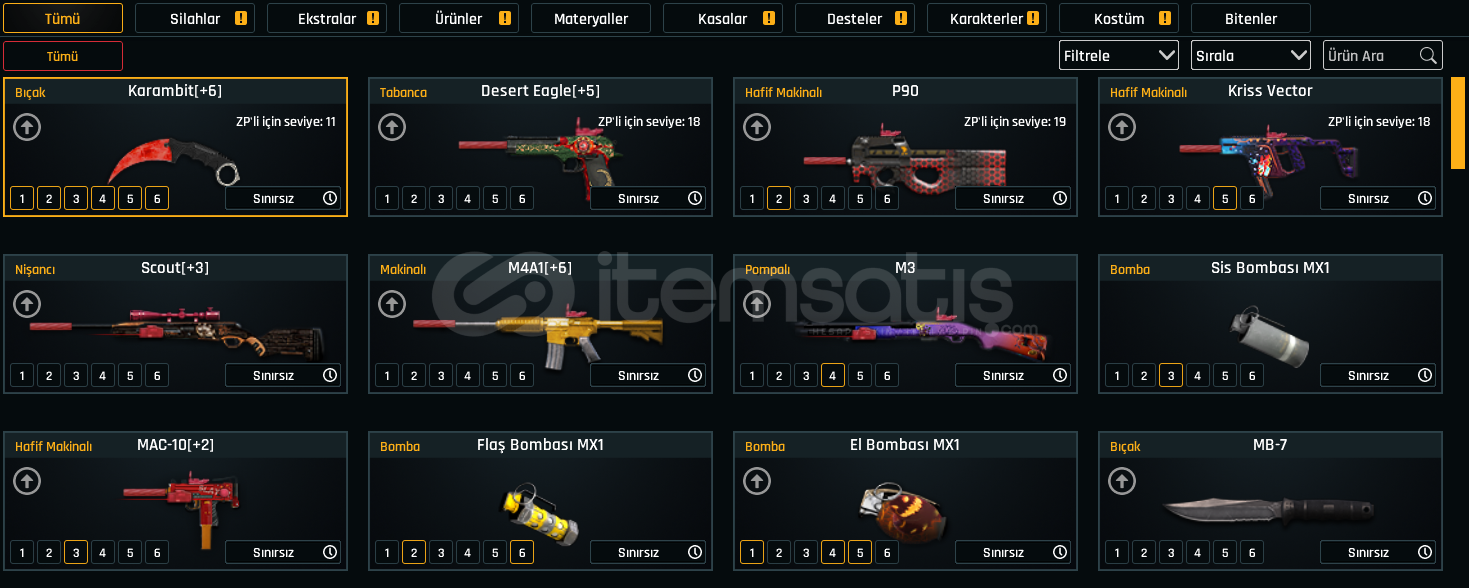This screenshot has width=1469, height=588.
Task: Click the red Tümü sub-filter button
Action: [x=63, y=56]
